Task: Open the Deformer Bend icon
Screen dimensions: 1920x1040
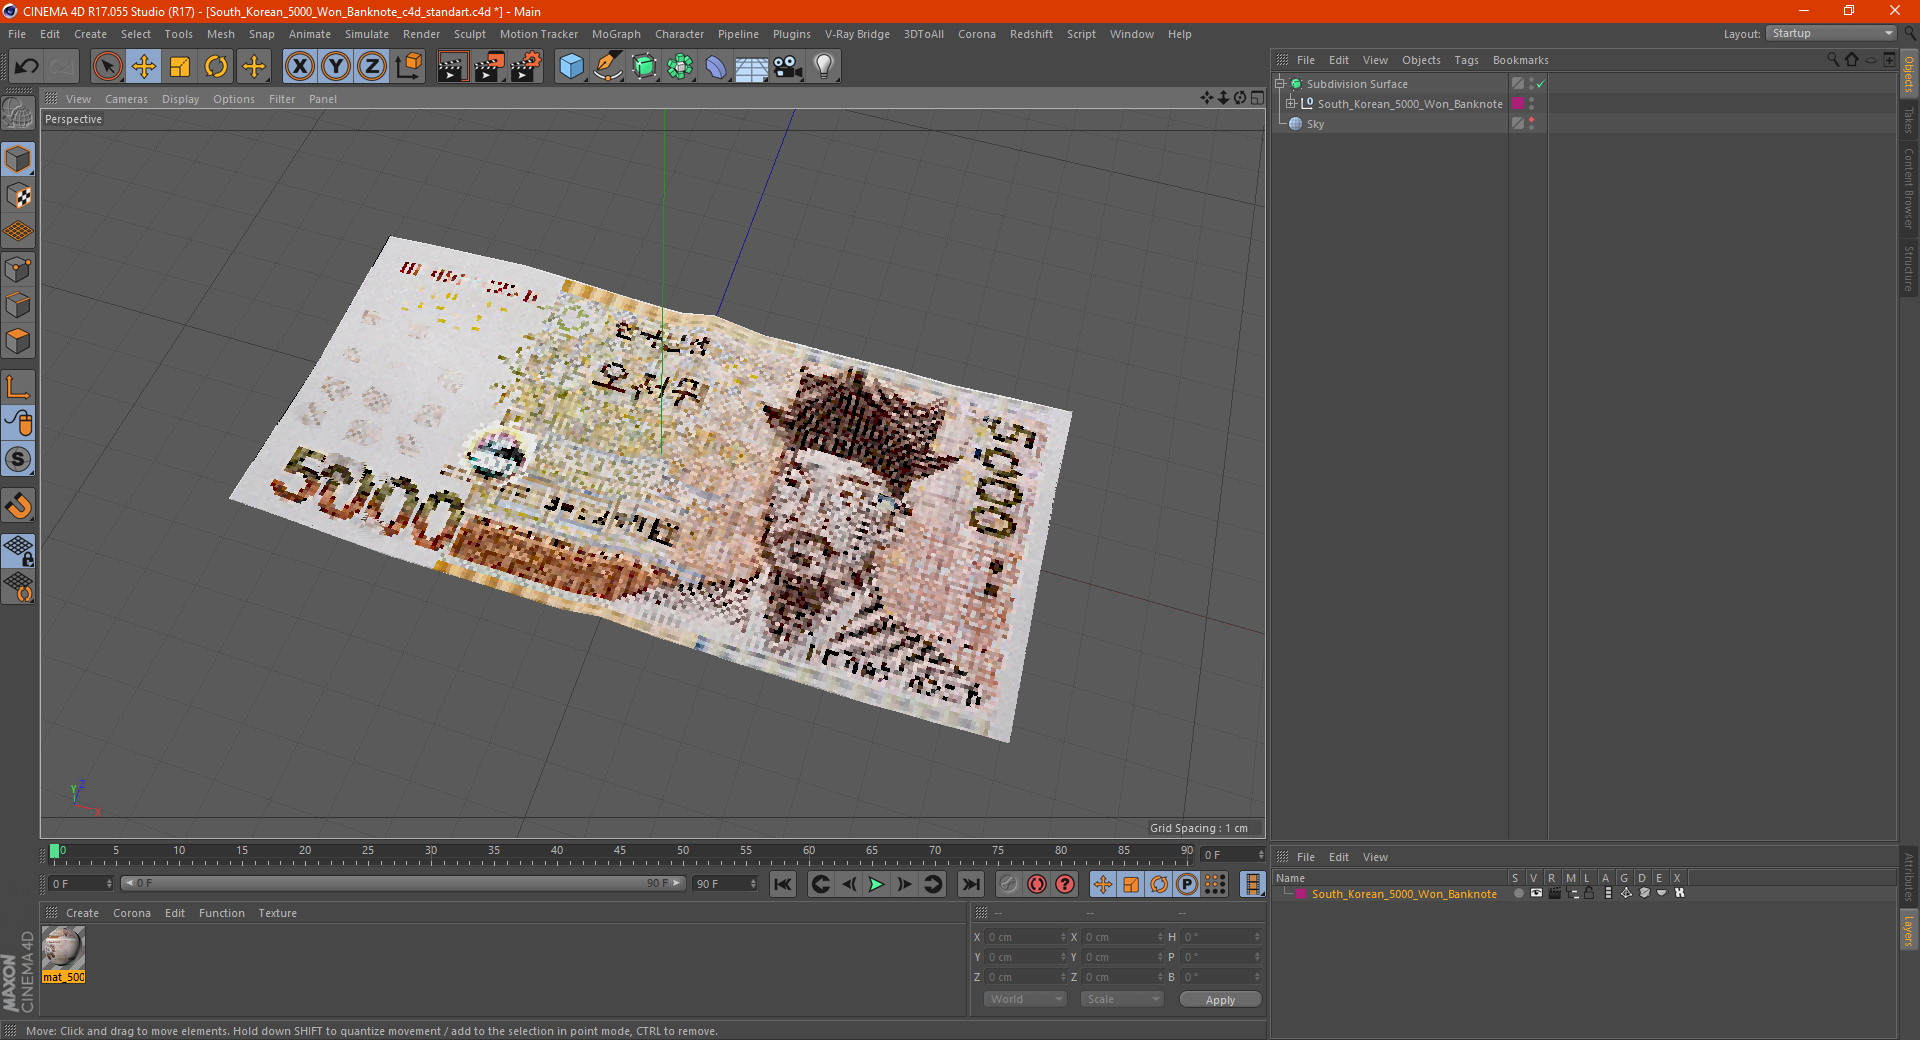Action: (x=716, y=67)
